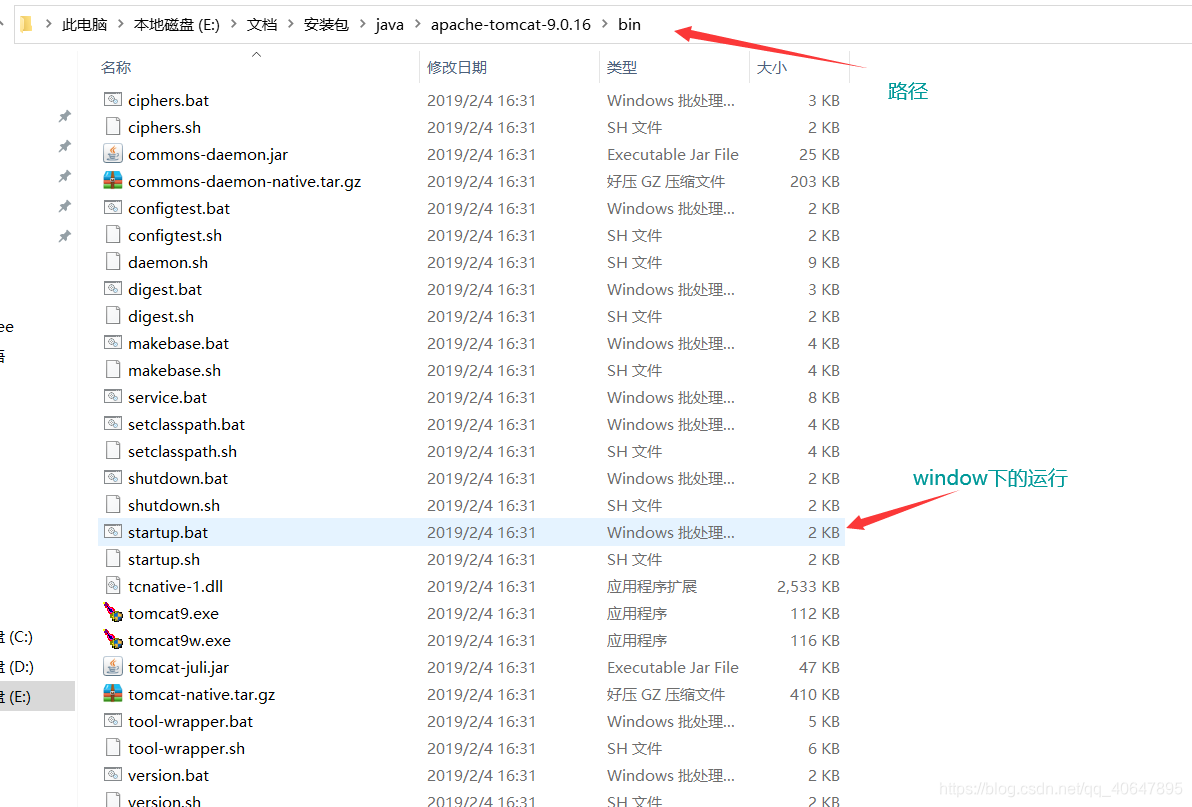
Task: Click the service.bat file icon
Action: 113,397
